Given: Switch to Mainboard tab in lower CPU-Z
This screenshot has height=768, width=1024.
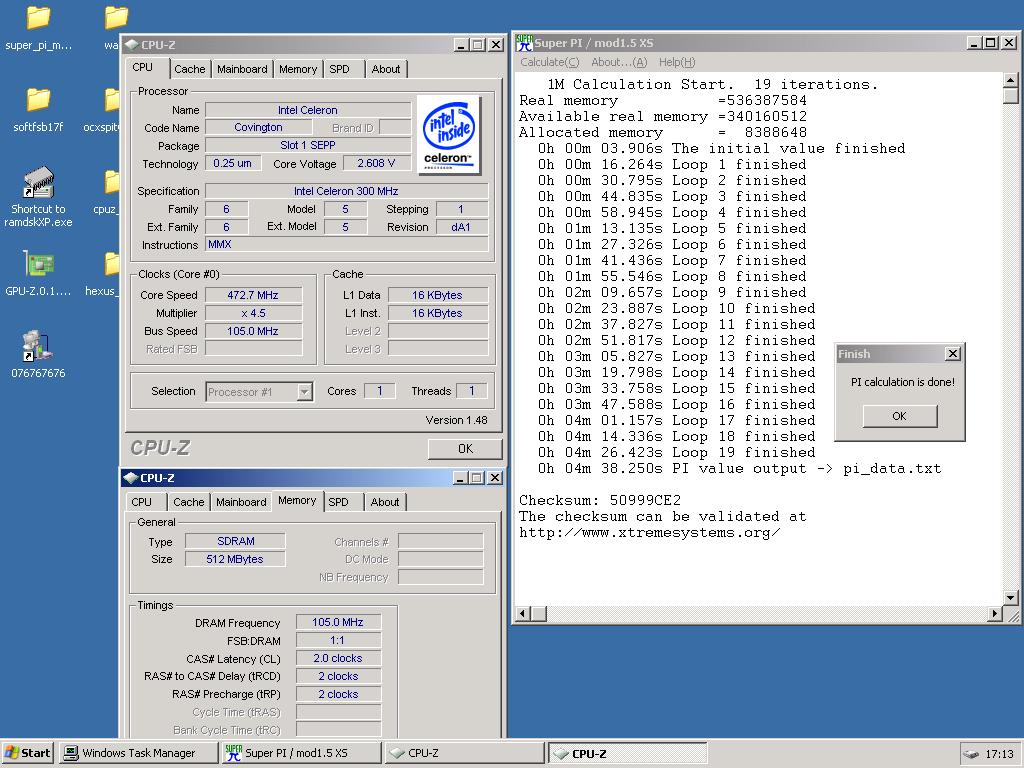Looking at the screenshot, I should click(x=241, y=502).
